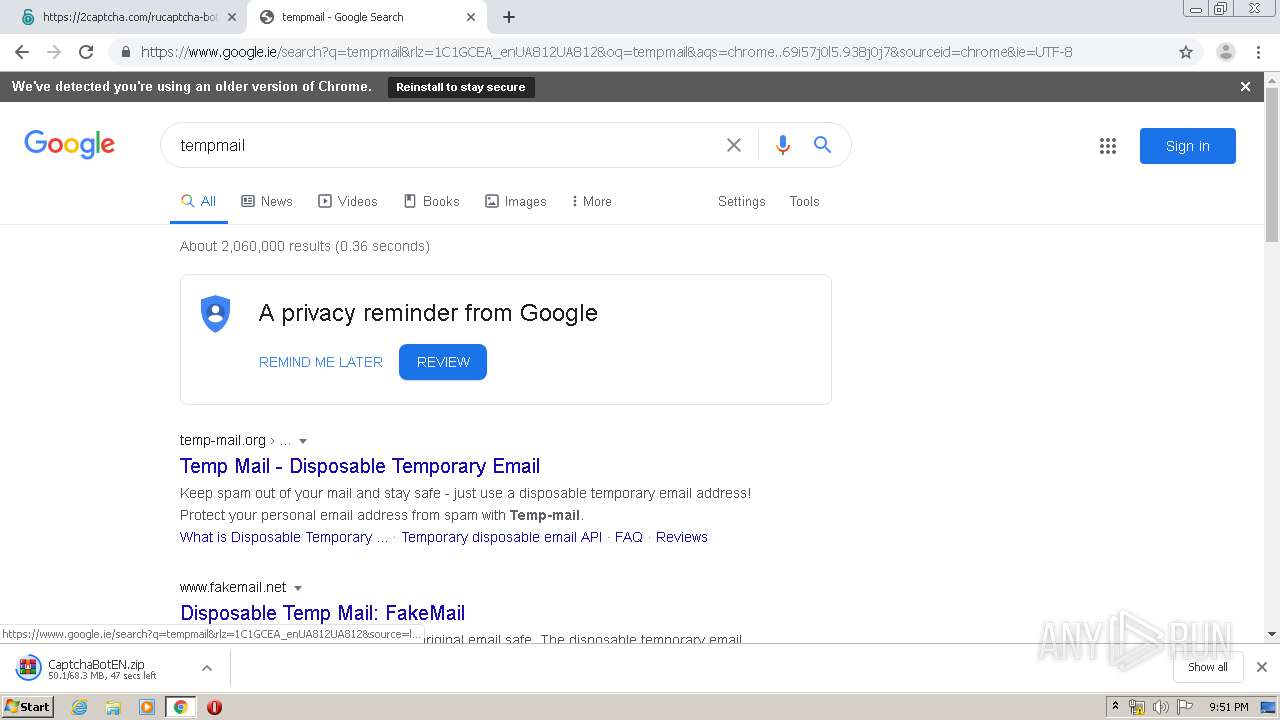Image resolution: width=1280 pixels, height=720 pixels.
Task: Close the downloads bar
Action: (1262, 667)
